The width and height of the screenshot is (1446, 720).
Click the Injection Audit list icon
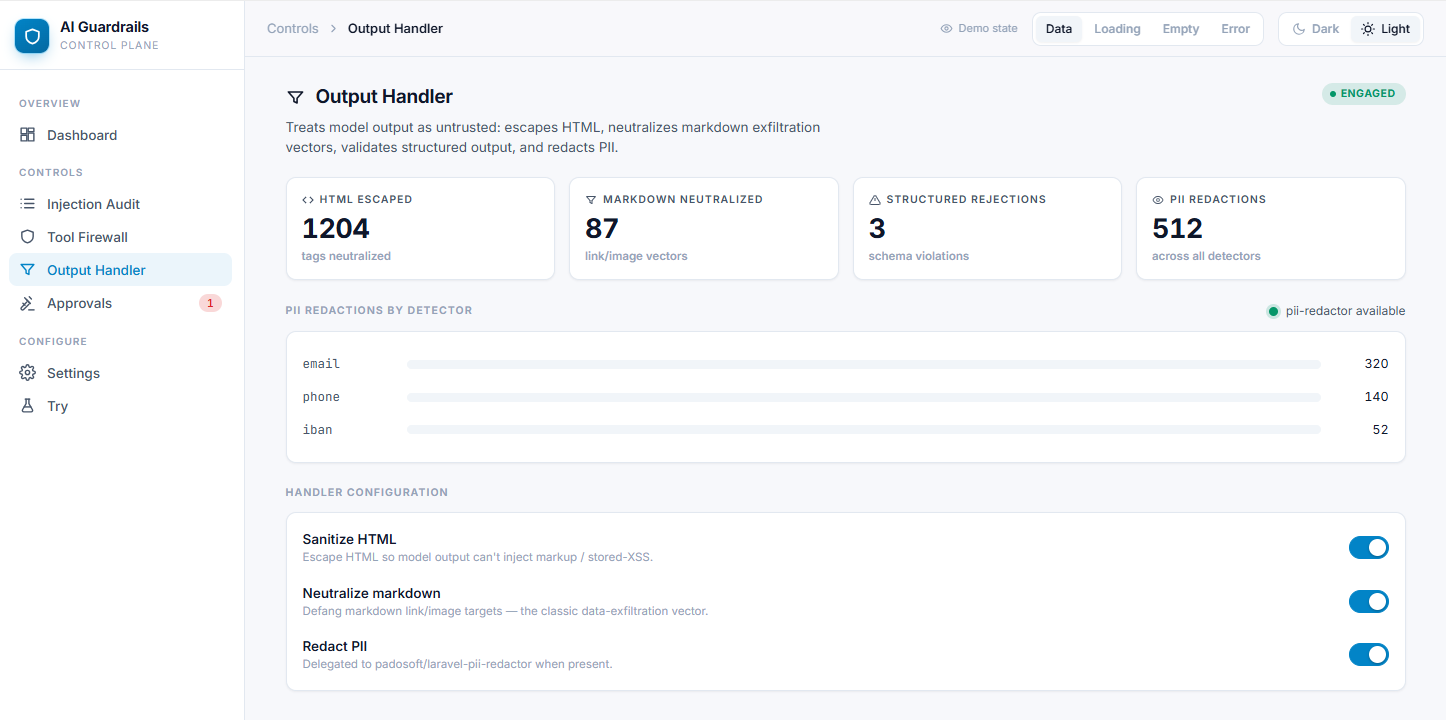click(28, 204)
